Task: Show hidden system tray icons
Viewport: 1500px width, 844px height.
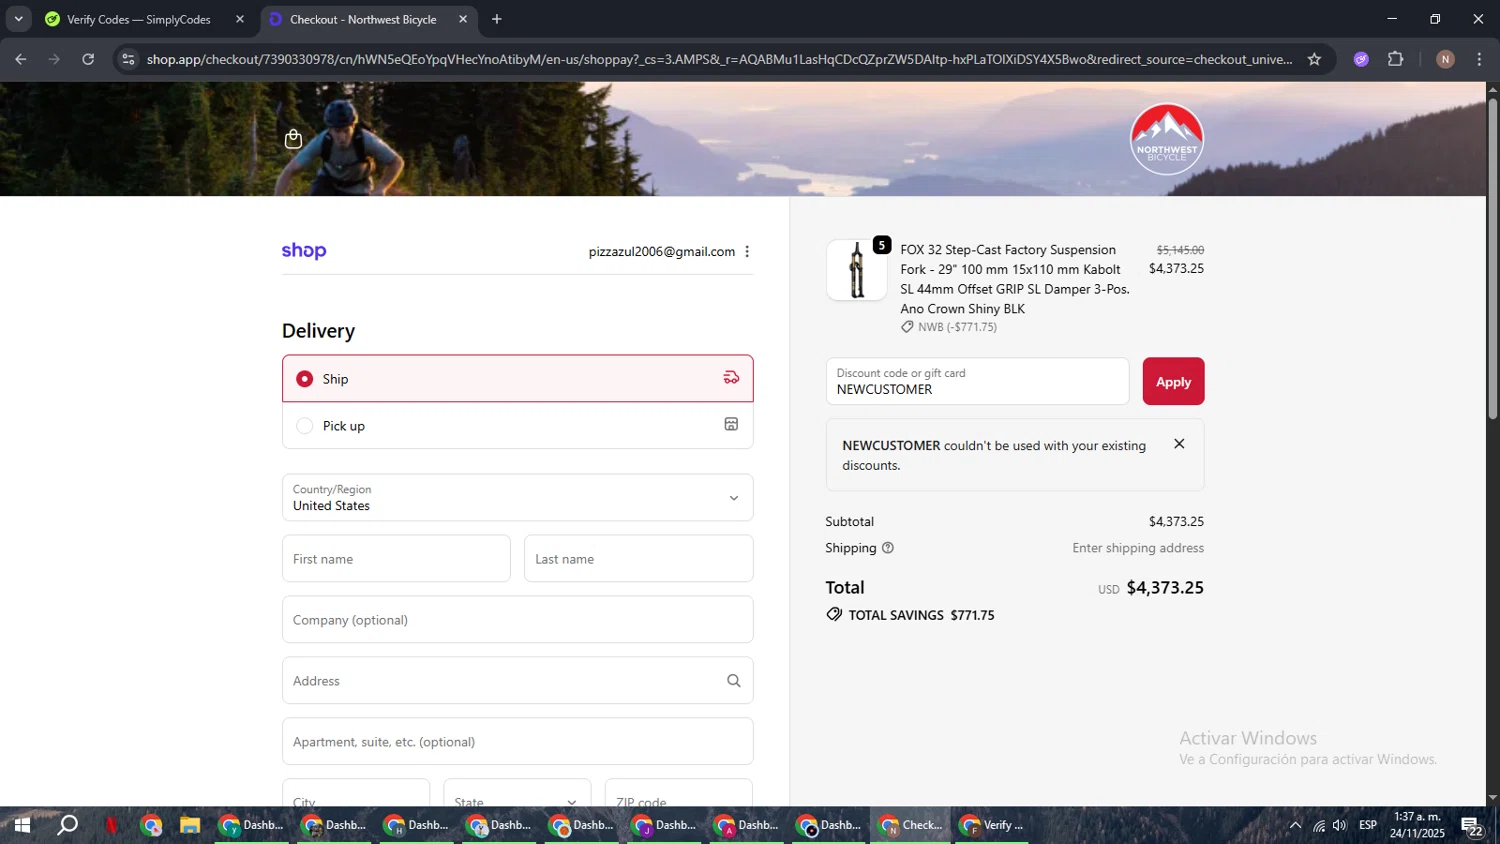Action: coord(1295,825)
